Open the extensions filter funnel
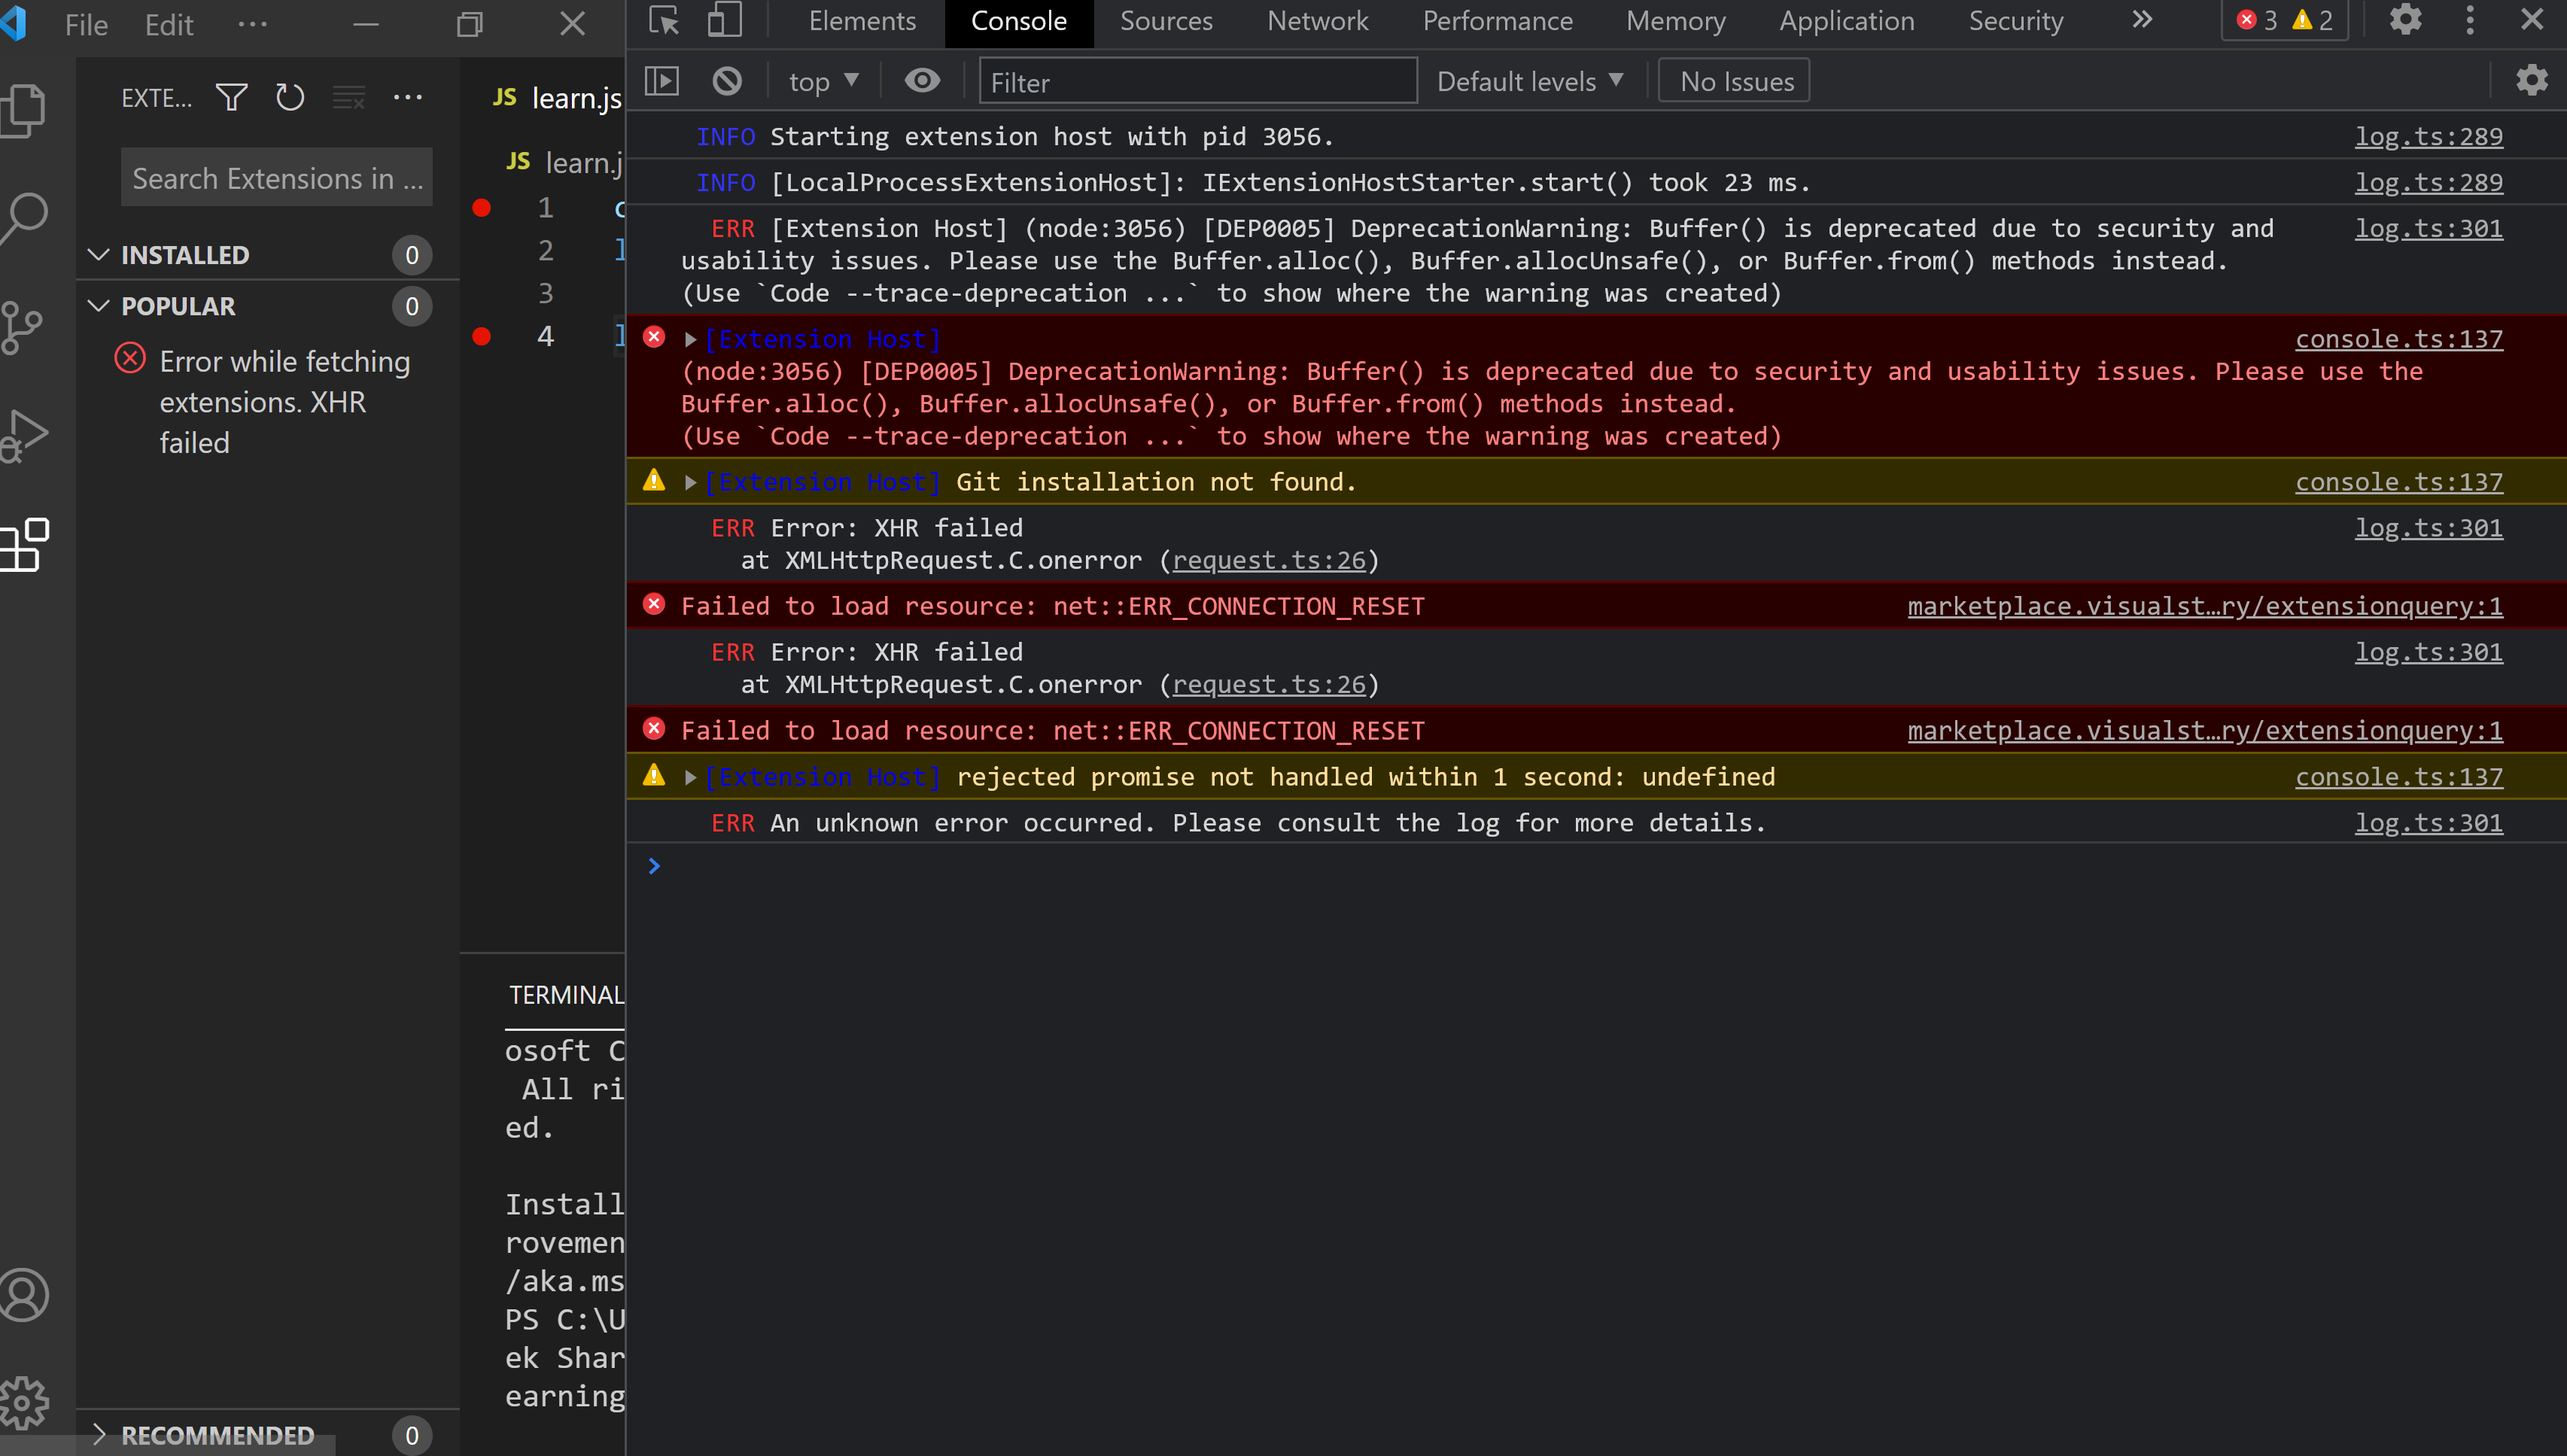The image size is (2567, 1456). [230, 96]
